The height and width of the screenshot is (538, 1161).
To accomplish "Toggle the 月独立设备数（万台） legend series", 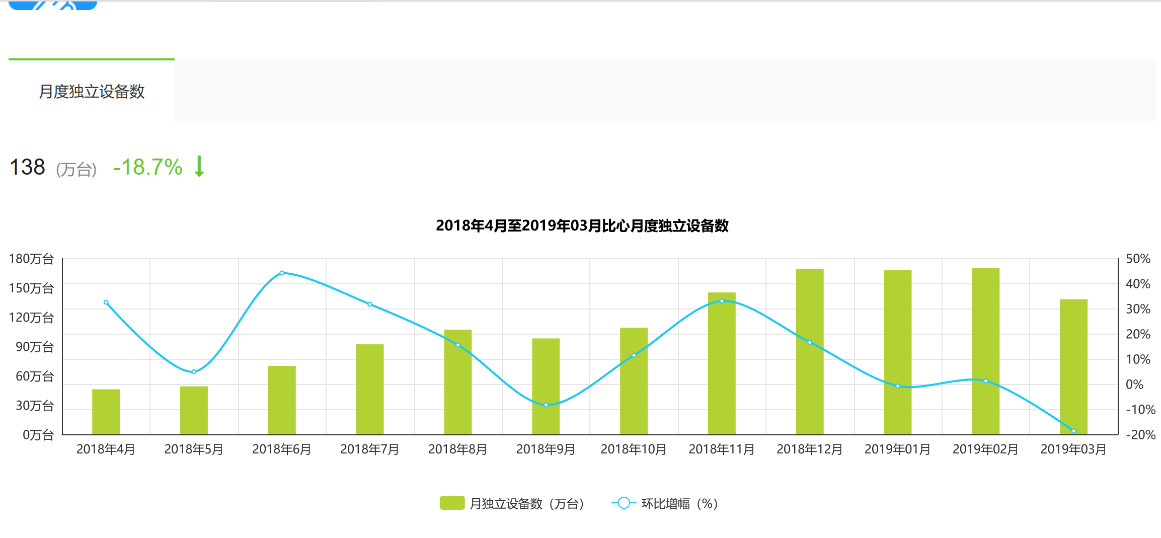I will coord(512,504).
